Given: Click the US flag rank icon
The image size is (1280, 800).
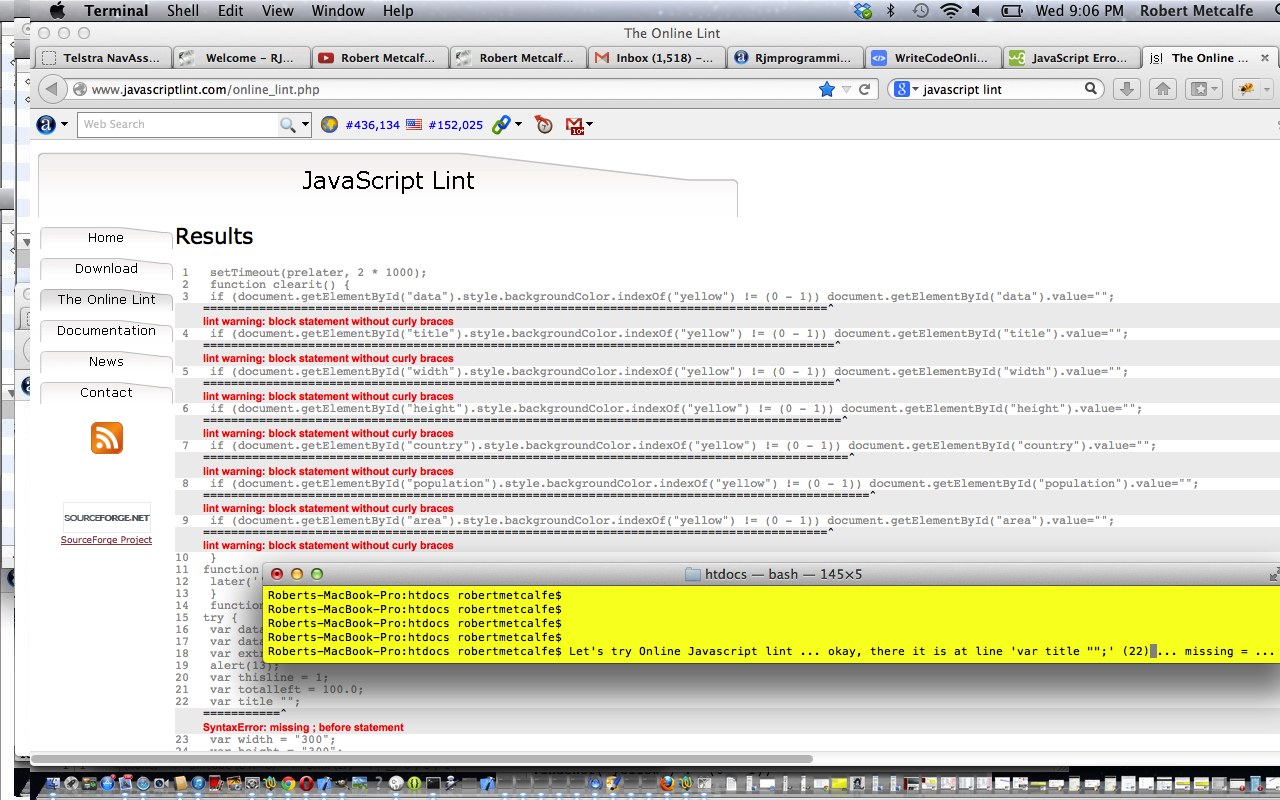Looking at the screenshot, I should click(x=412, y=125).
